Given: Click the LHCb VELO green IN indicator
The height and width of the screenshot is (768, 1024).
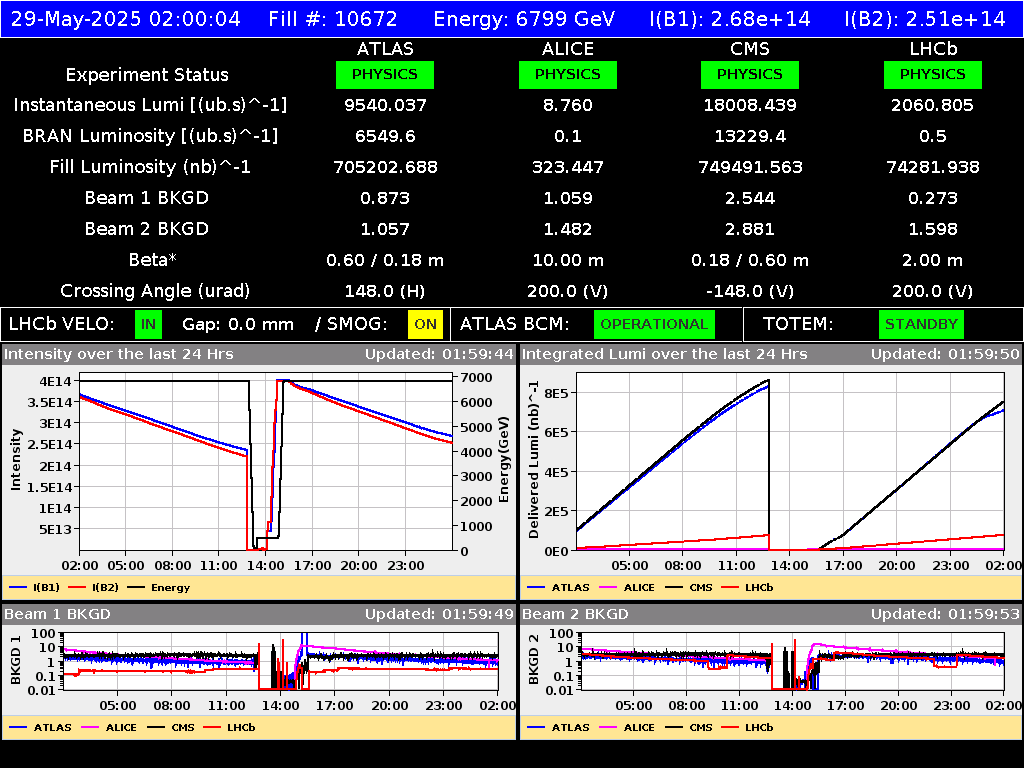Looking at the screenshot, I should click(x=148, y=325).
